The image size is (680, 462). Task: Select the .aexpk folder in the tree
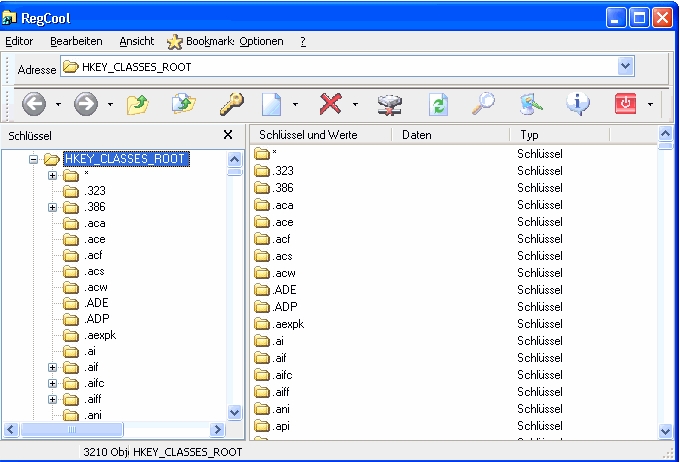click(100, 336)
